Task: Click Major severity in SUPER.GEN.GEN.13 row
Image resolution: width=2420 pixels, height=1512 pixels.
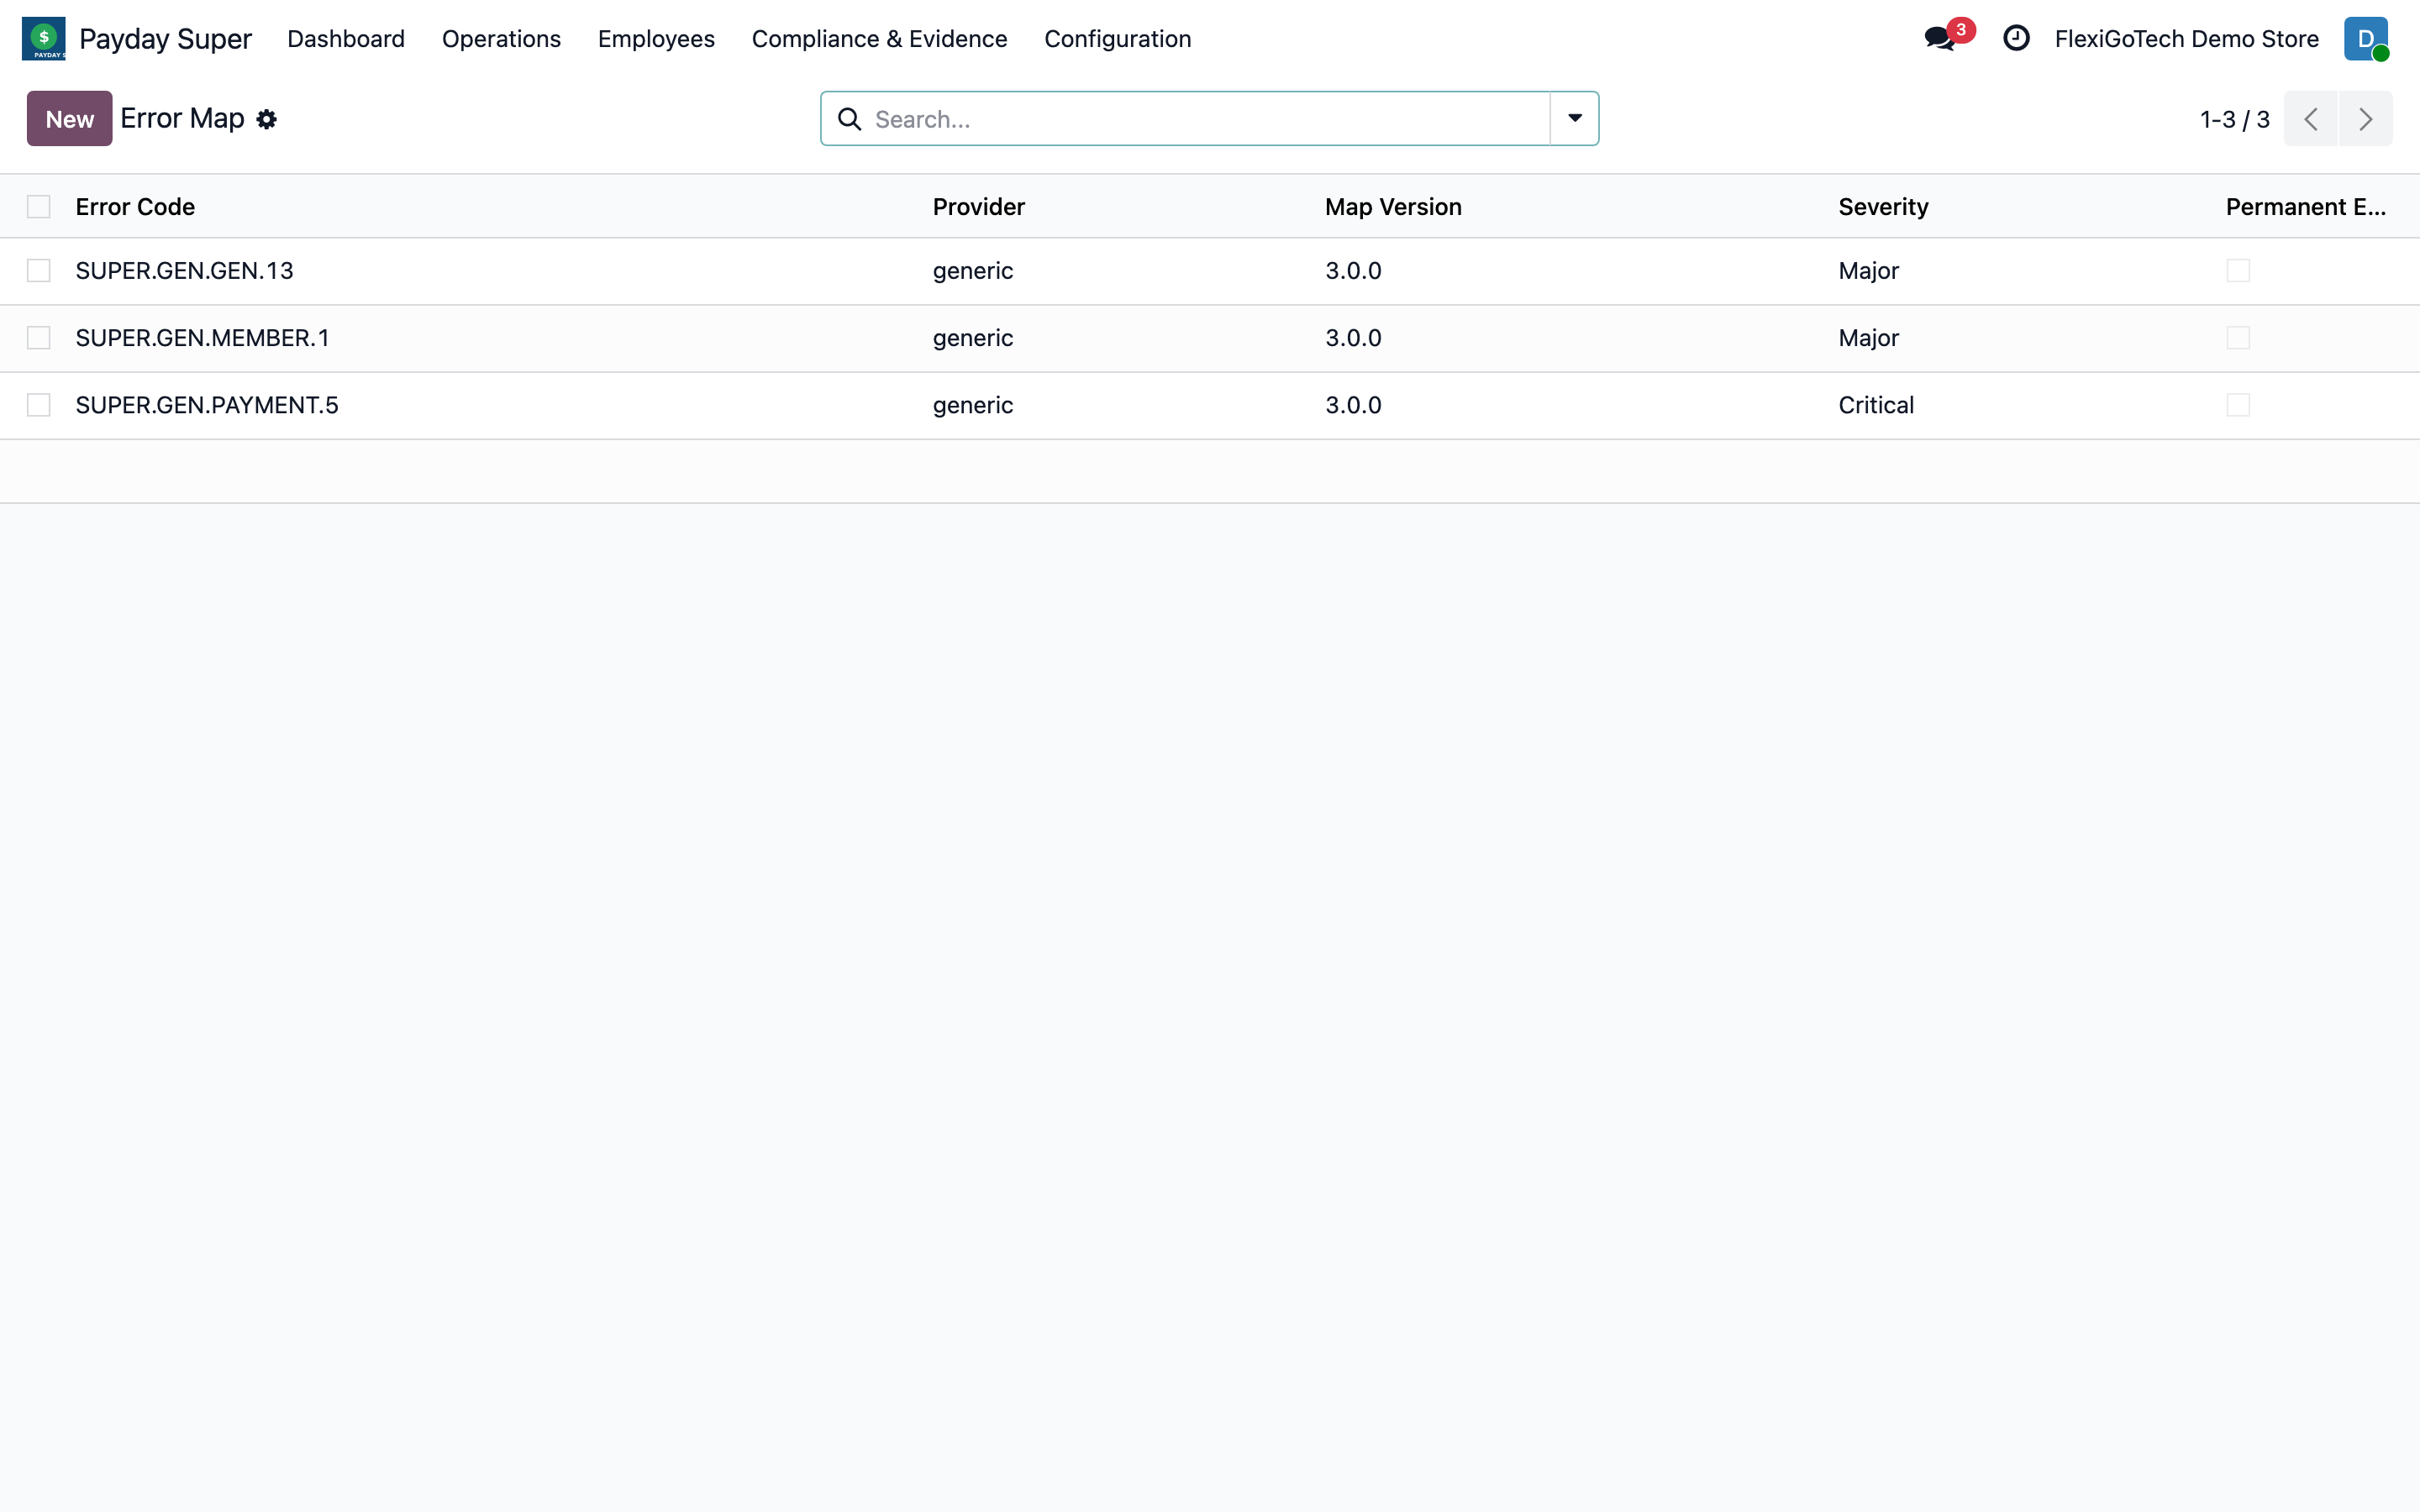Action: [x=1868, y=271]
